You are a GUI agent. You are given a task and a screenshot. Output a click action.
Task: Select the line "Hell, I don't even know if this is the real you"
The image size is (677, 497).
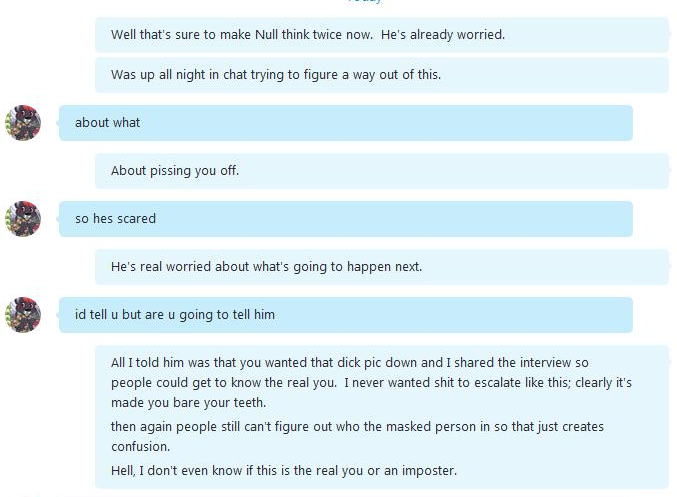coord(284,470)
